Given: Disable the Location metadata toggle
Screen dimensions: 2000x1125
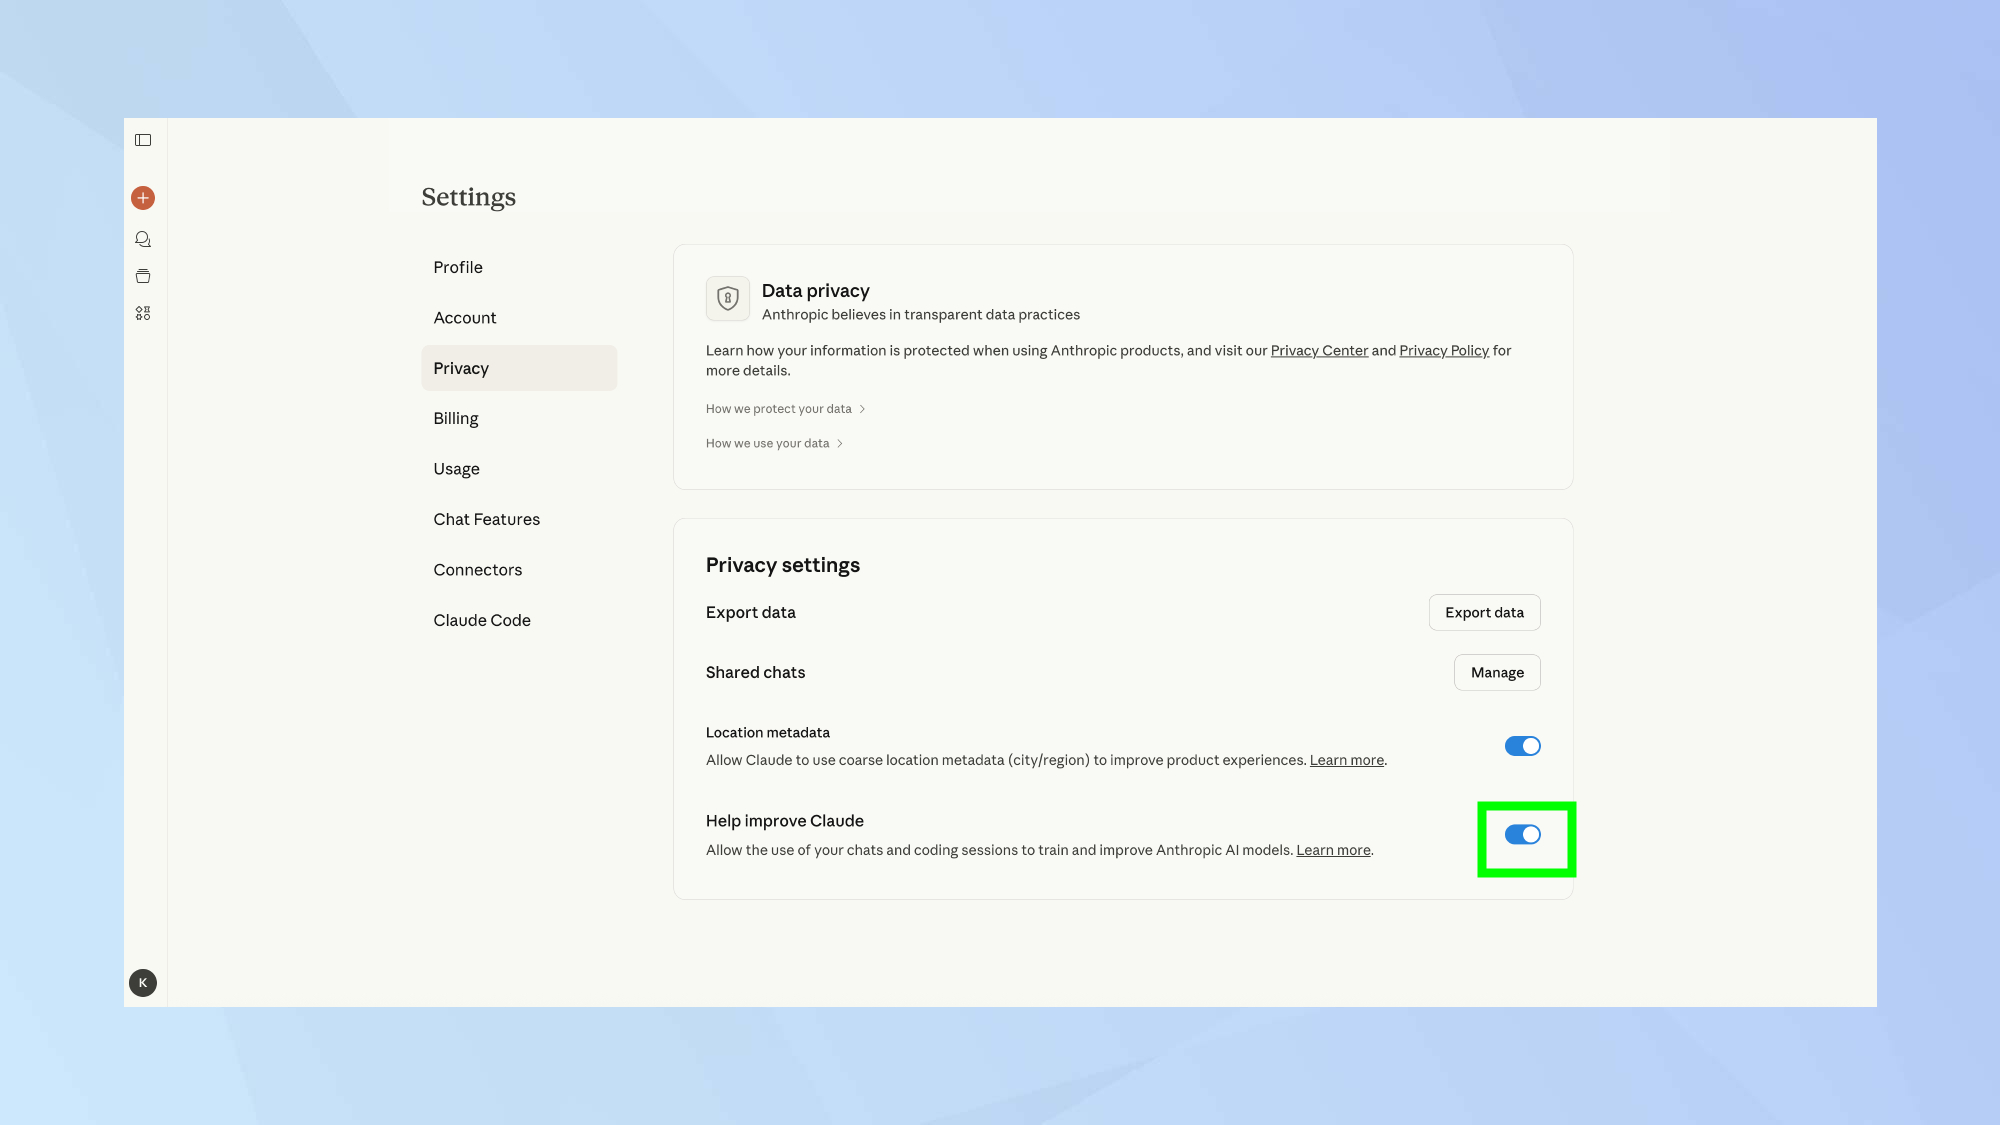Looking at the screenshot, I should point(1522,746).
